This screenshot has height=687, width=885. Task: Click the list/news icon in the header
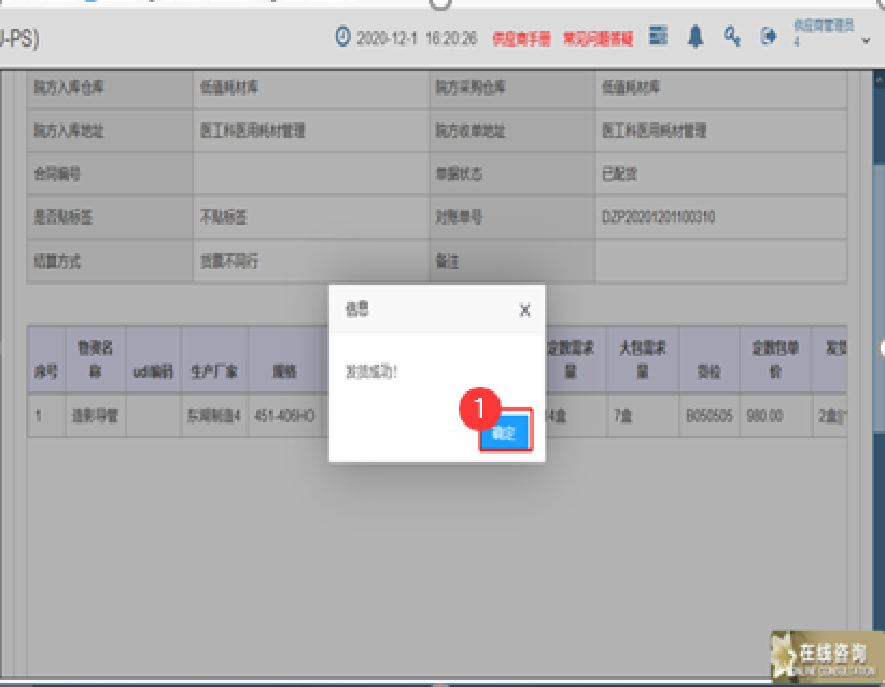click(658, 36)
